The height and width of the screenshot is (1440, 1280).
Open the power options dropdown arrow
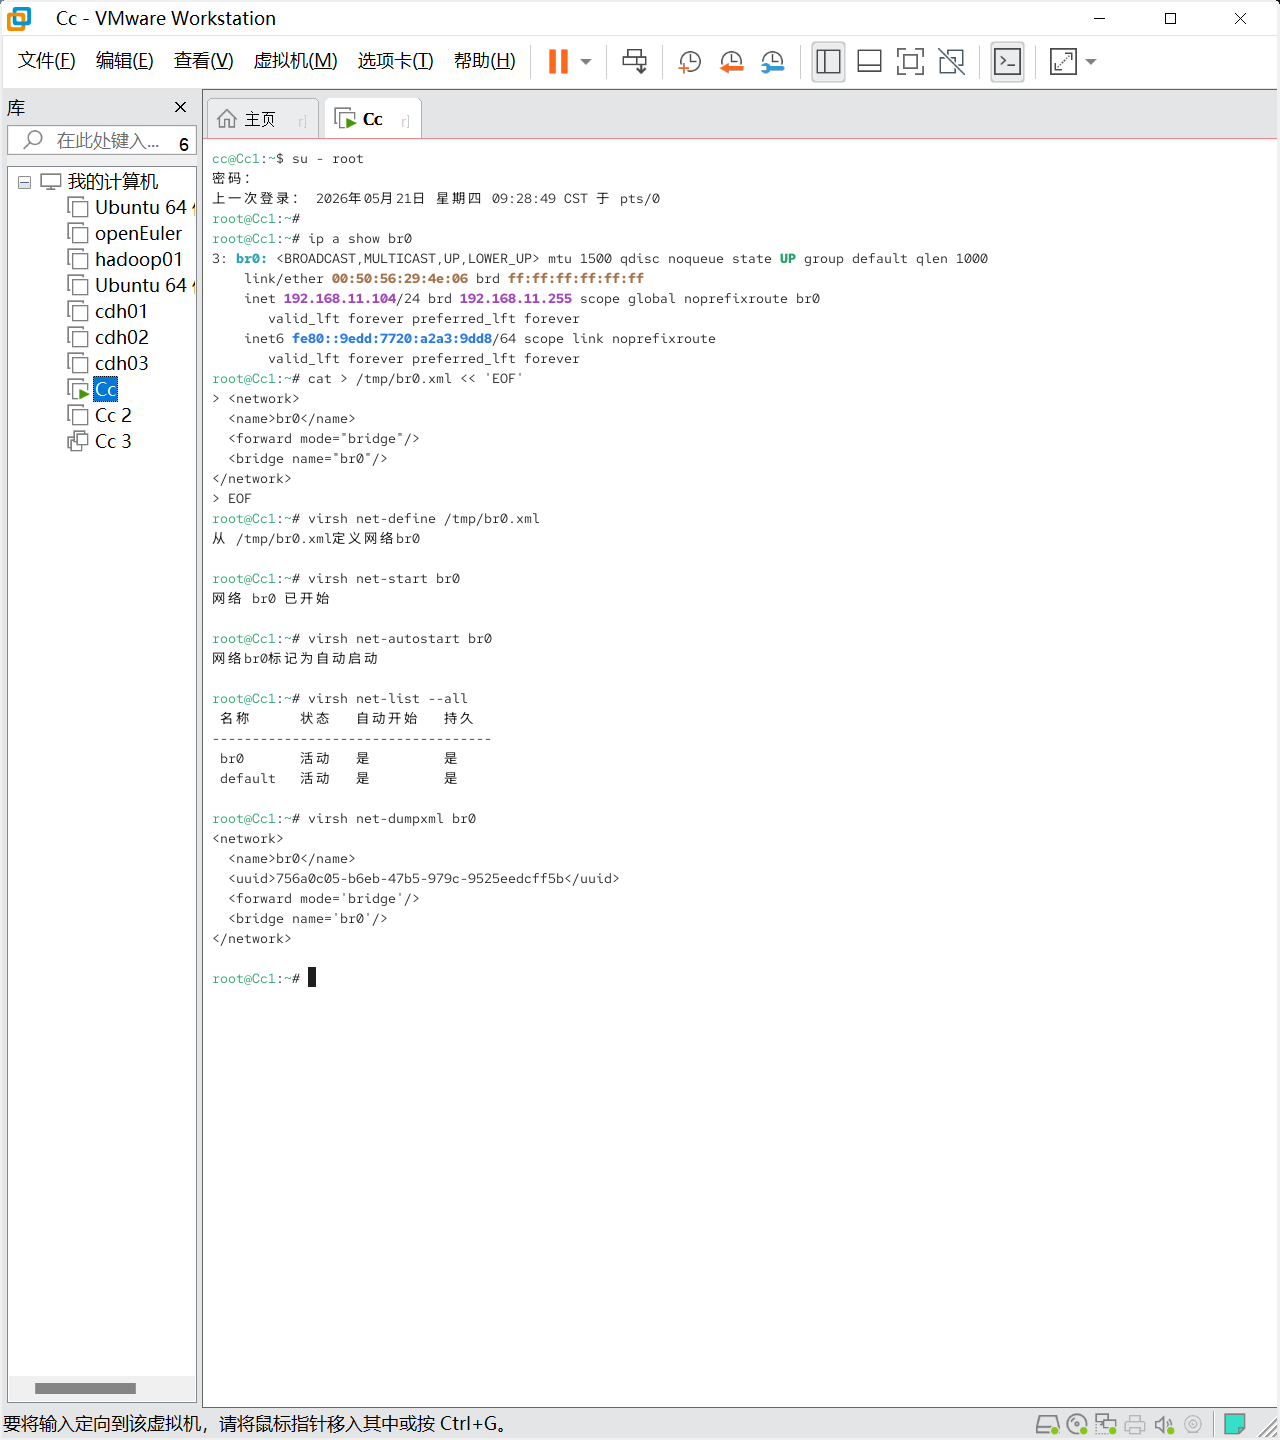[586, 62]
